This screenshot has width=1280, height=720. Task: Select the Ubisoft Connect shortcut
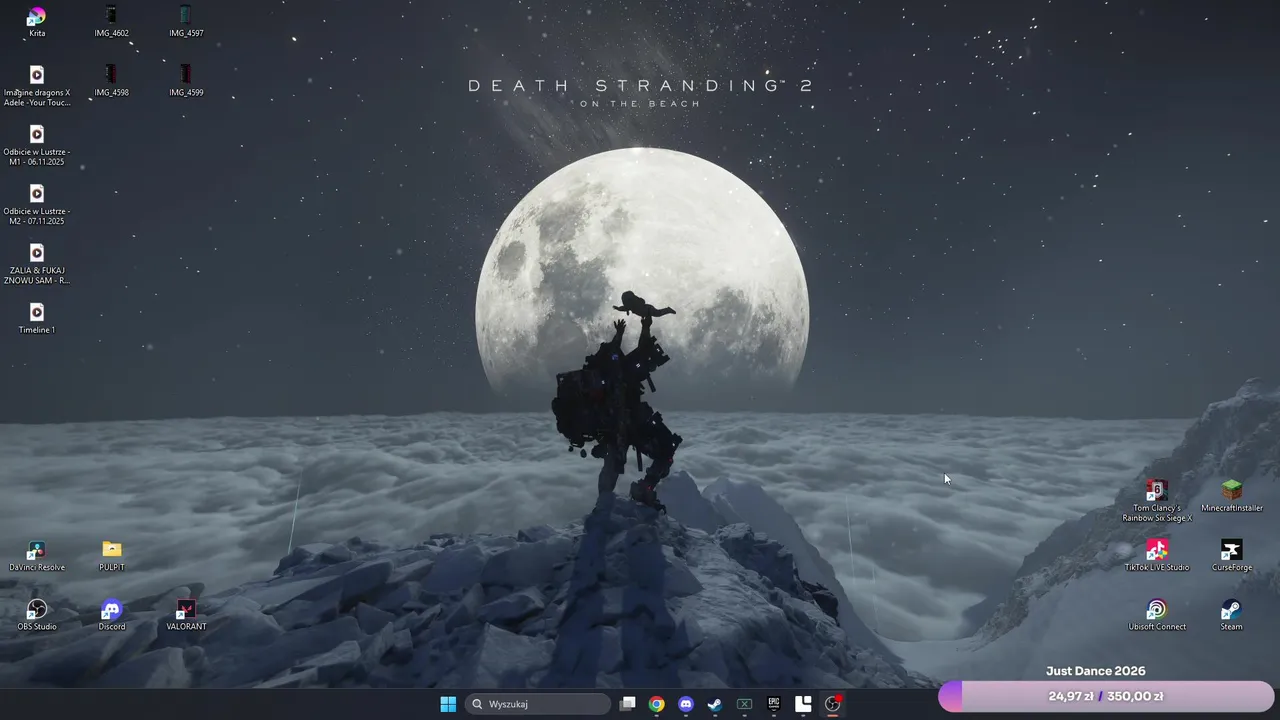tap(1157, 615)
